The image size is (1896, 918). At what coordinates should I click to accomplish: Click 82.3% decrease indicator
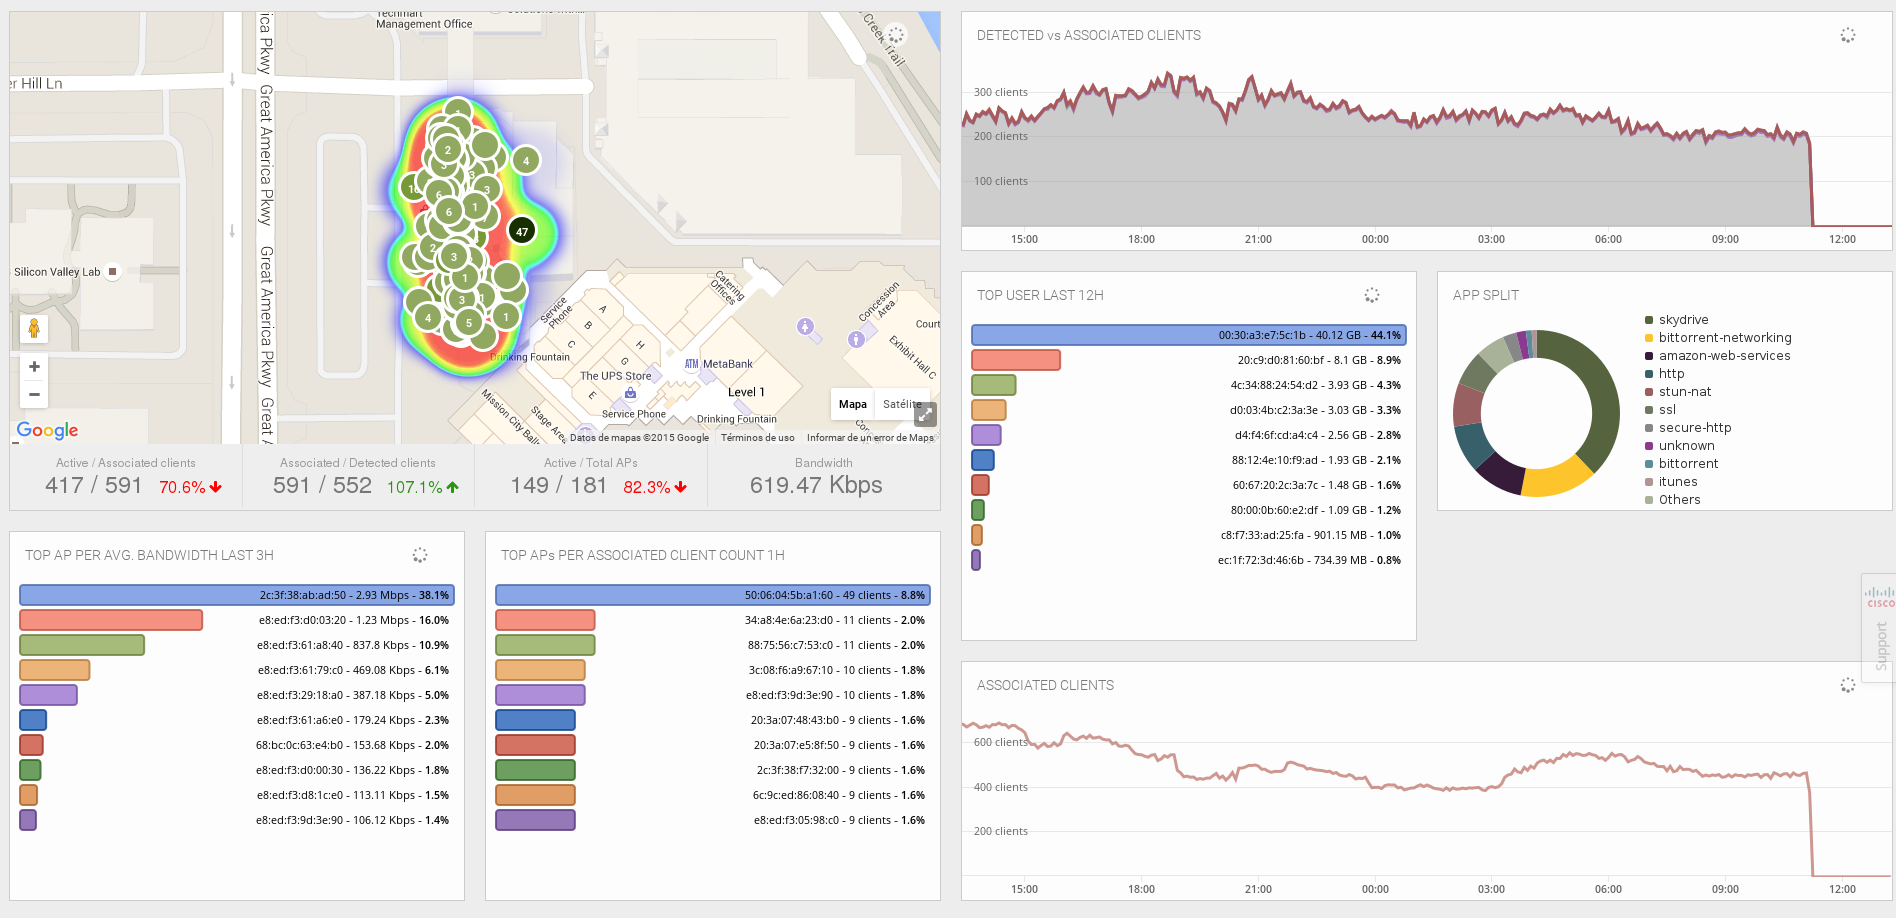click(655, 488)
